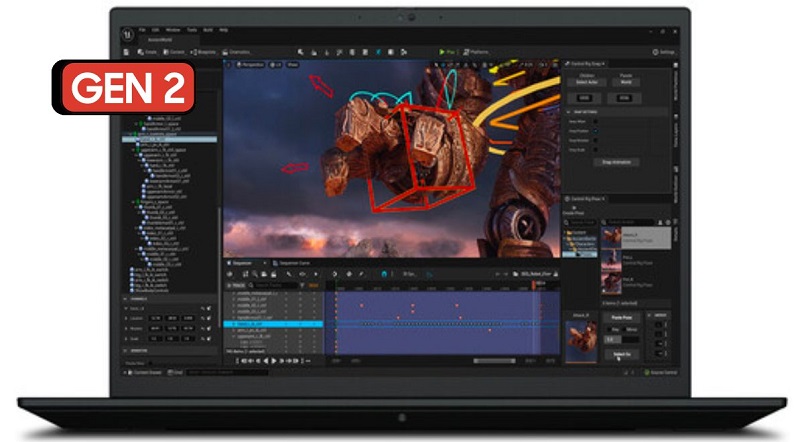Image resolution: width=800 pixels, height=442 pixels.
Task: Switch to the Sequencer Curves tab
Action: [291, 263]
